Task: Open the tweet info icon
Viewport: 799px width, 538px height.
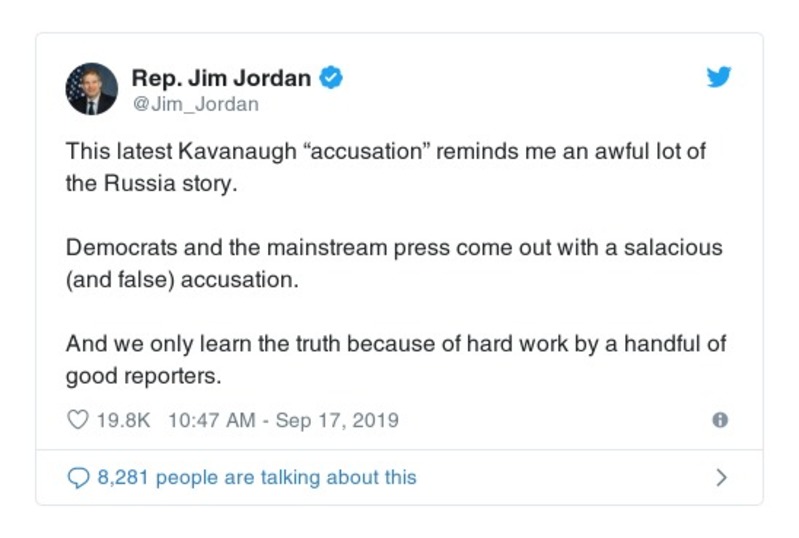Action: point(719,420)
